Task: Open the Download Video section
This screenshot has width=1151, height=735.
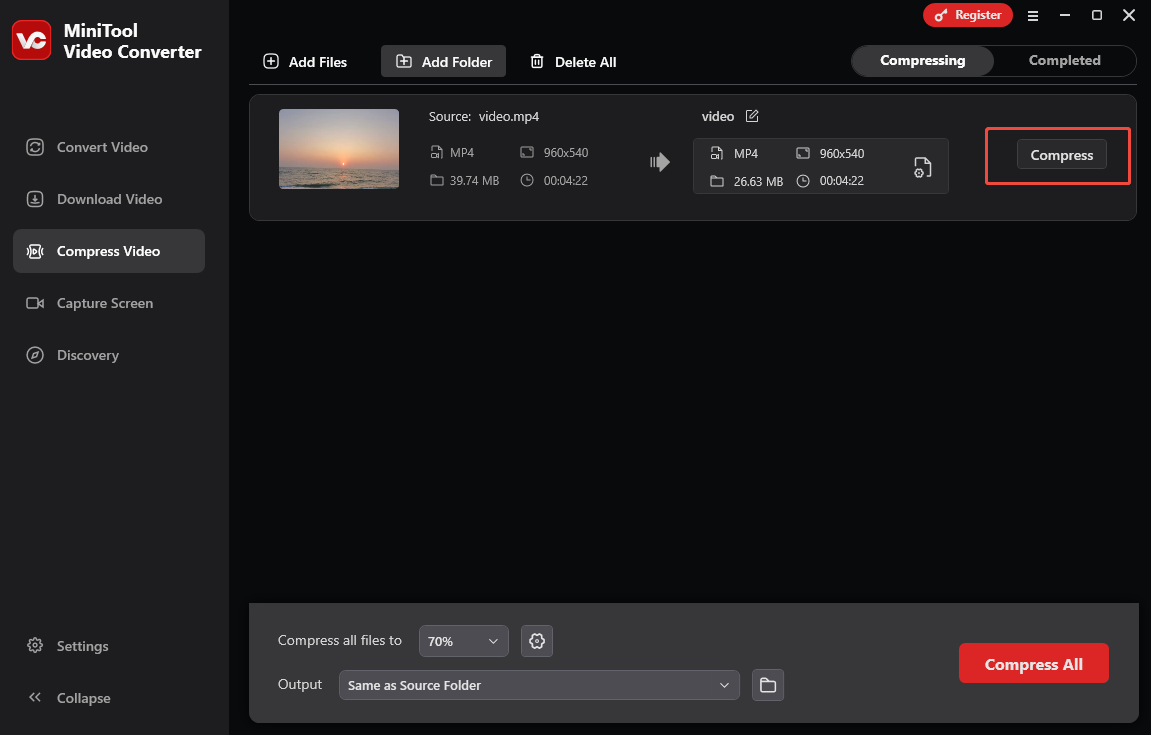Action: [x=109, y=199]
